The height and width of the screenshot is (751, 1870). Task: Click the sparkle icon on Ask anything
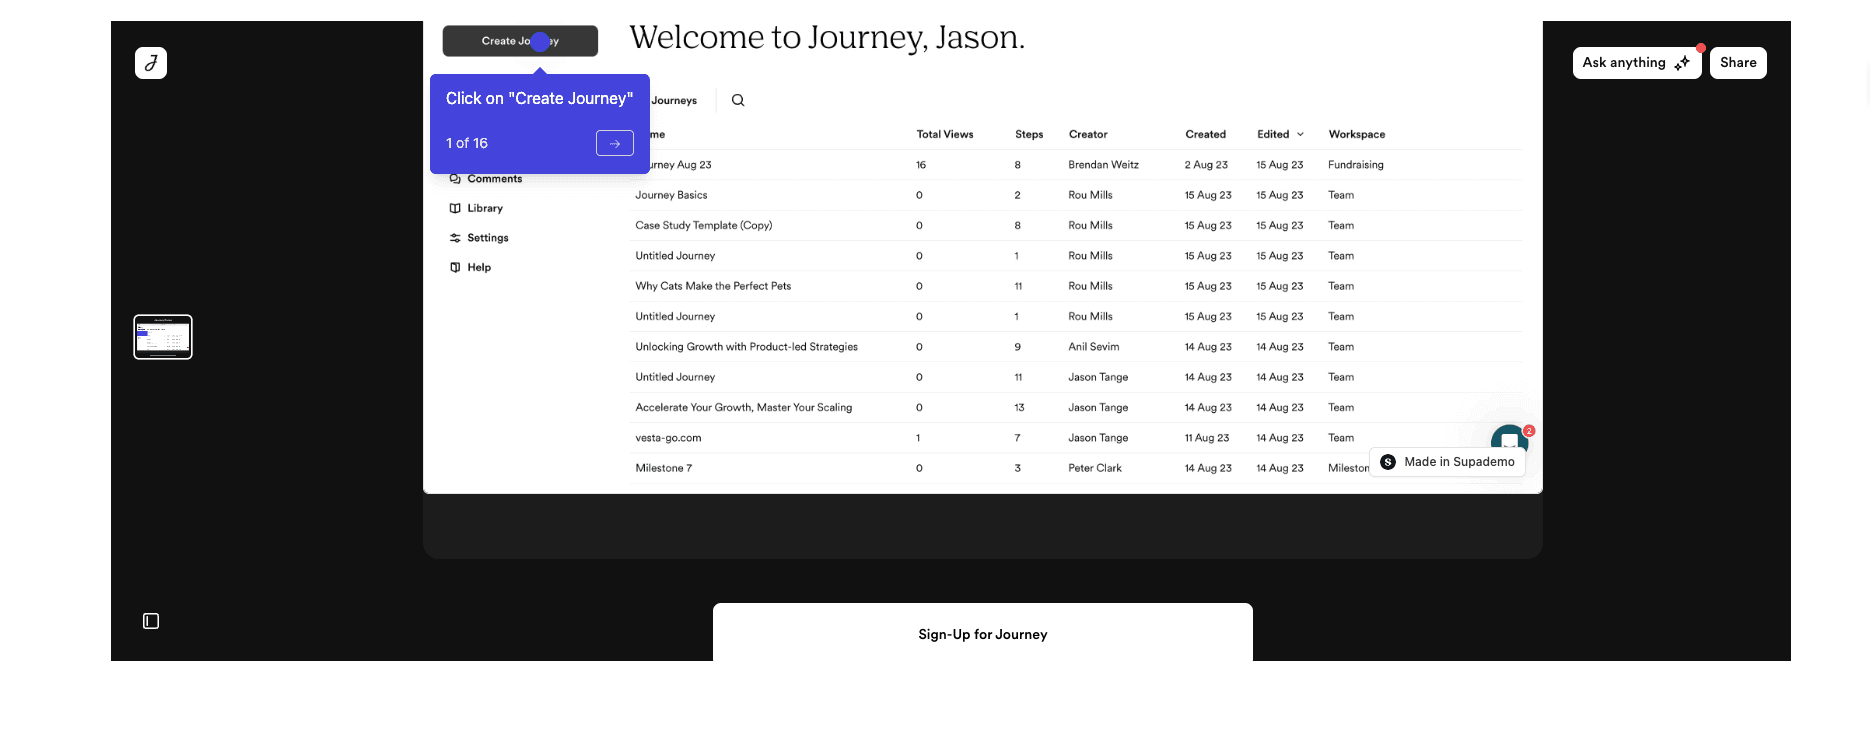pyautogui.click(x=1682, y=63)
